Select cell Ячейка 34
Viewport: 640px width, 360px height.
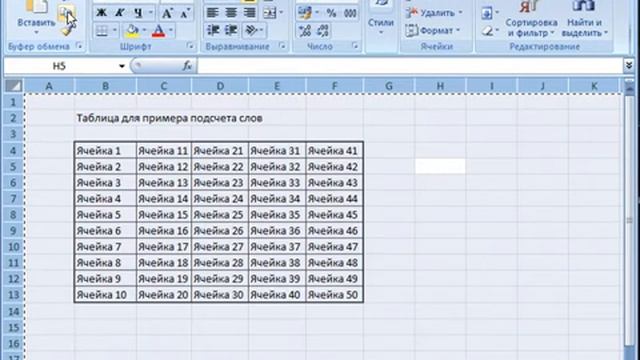pos(277,199)
